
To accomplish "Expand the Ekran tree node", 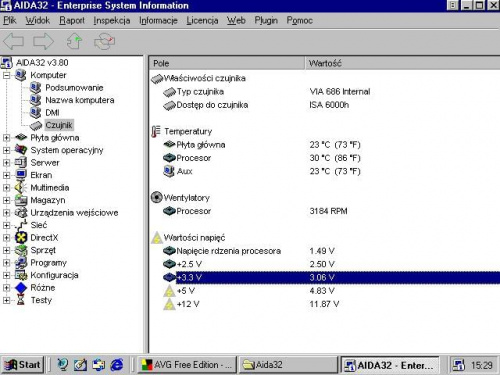I will (x=6, y=175).
